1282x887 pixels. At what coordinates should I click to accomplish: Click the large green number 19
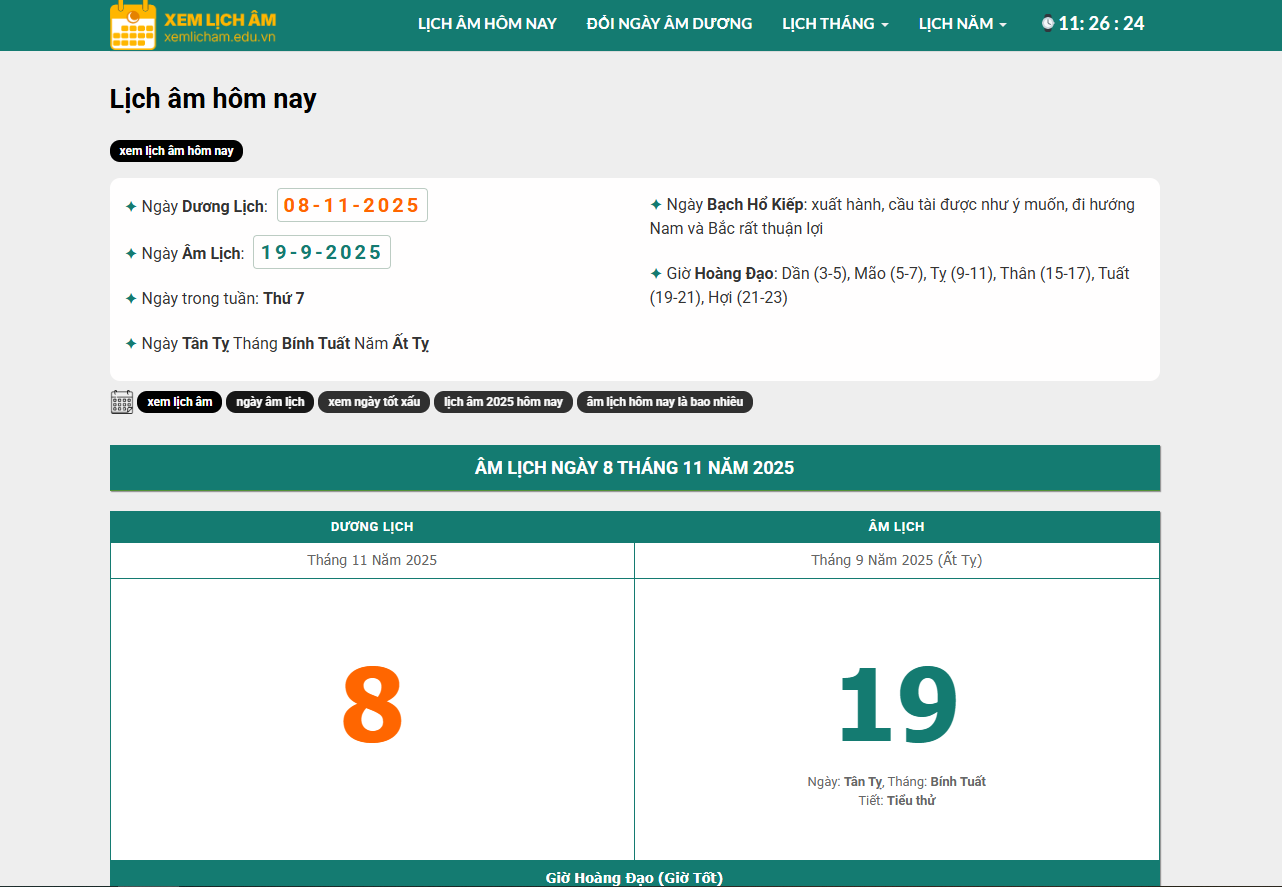tap(896, 703)
